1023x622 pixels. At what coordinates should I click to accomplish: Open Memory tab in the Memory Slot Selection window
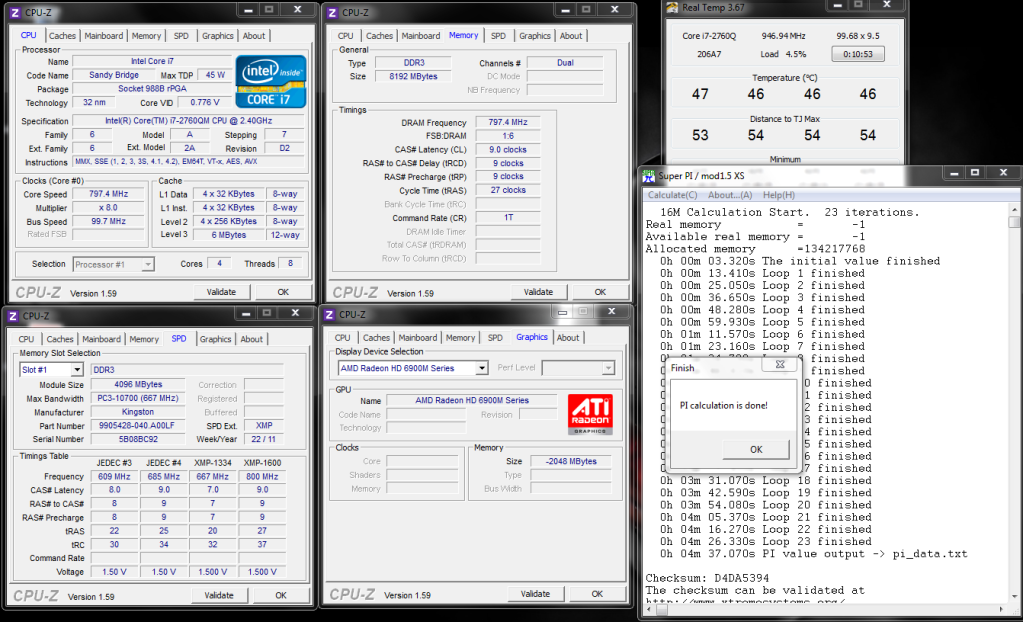[144, 339]
